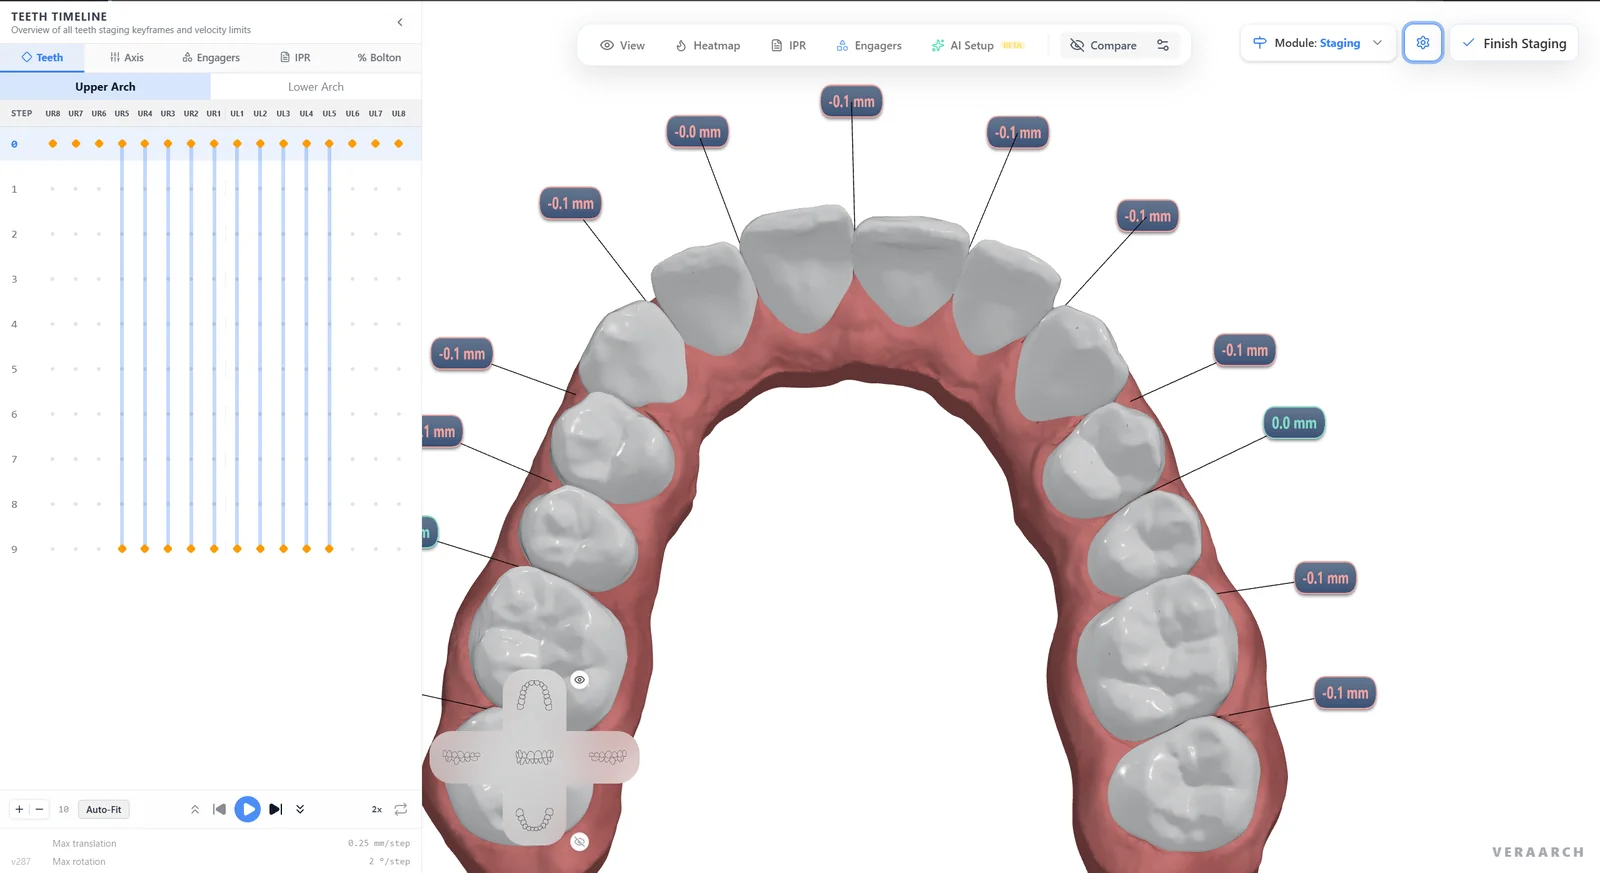The image size is (1600, 873).
Task: Collapse the Teeth Timeline panel
Action: pyautogui.click(x=400, y=22)
